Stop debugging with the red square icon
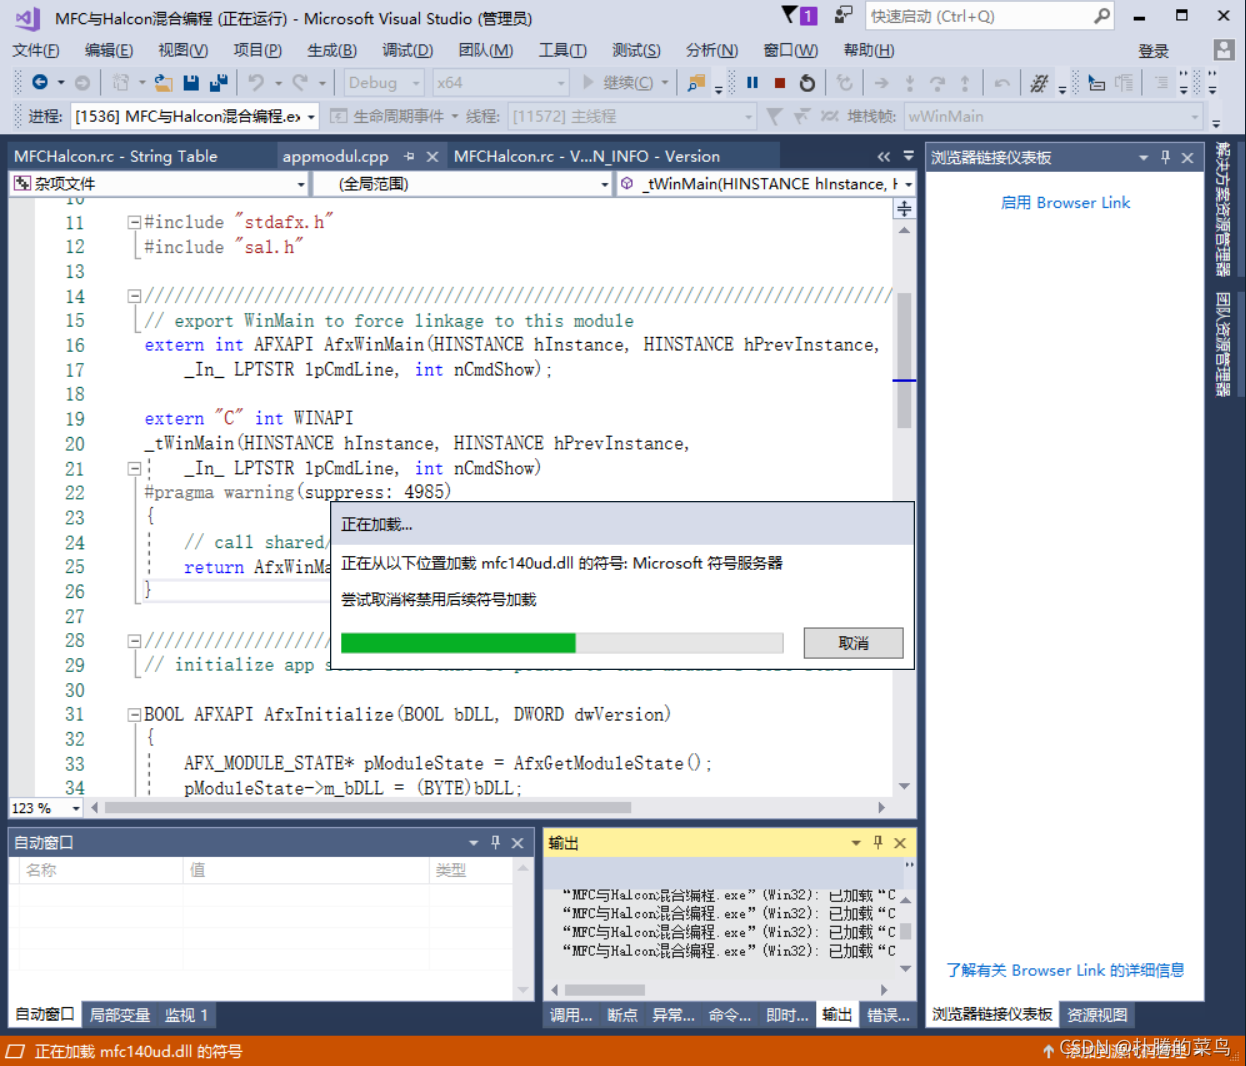 (x=780, y=83)
